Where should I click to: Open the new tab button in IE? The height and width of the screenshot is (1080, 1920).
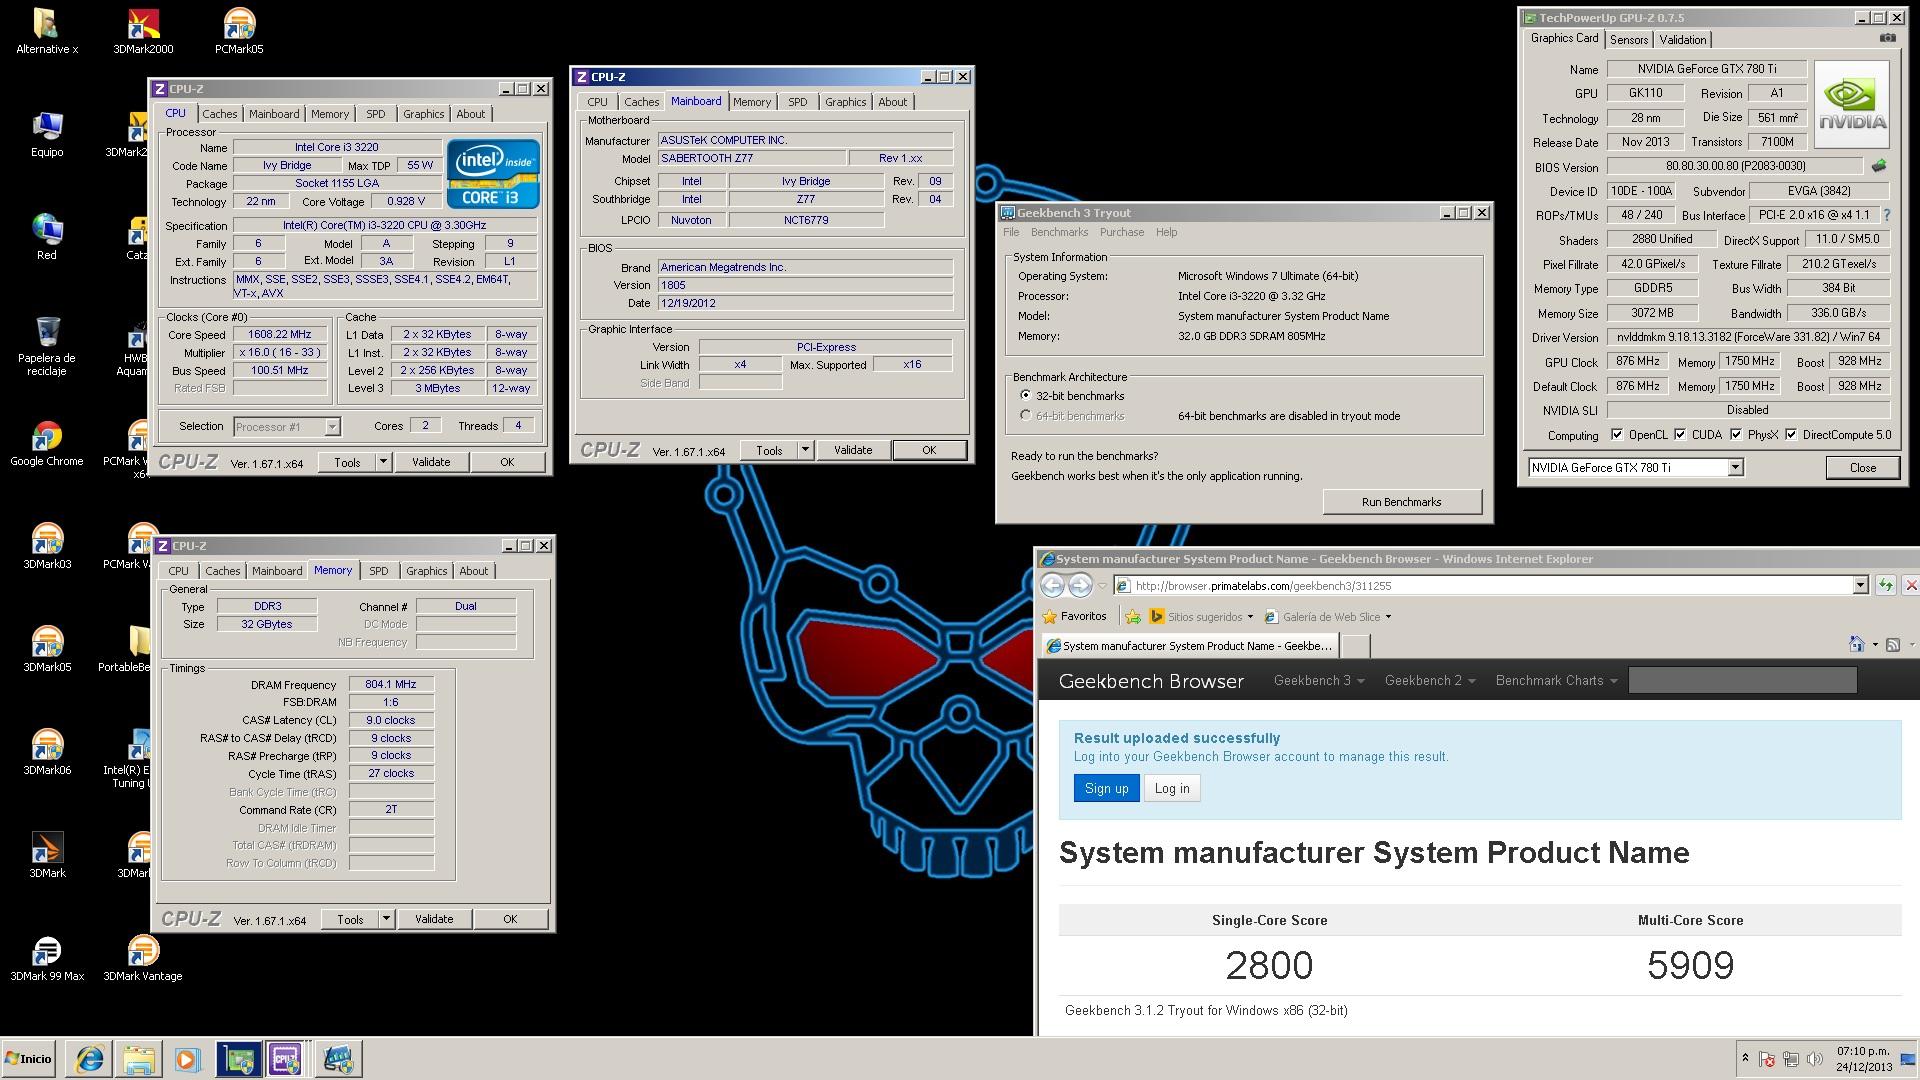[1354, 646]
